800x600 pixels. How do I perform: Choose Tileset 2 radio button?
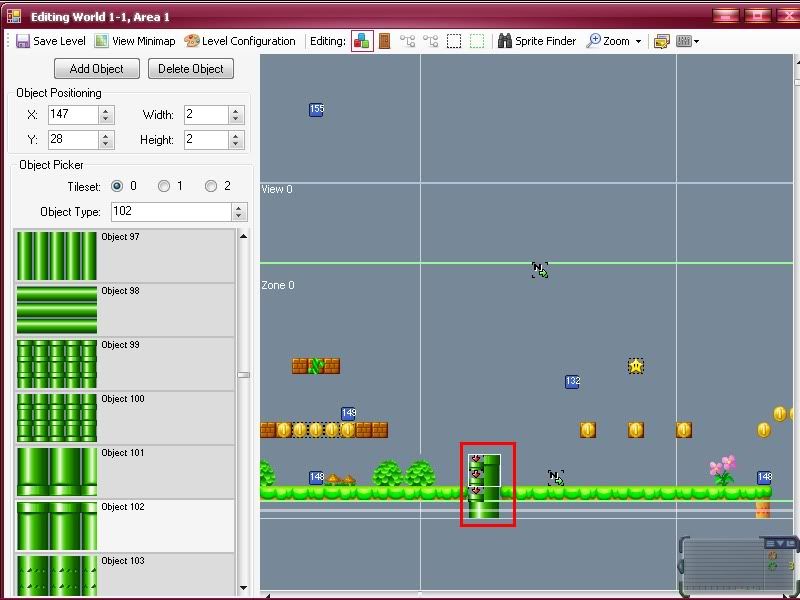coord(211,186)
